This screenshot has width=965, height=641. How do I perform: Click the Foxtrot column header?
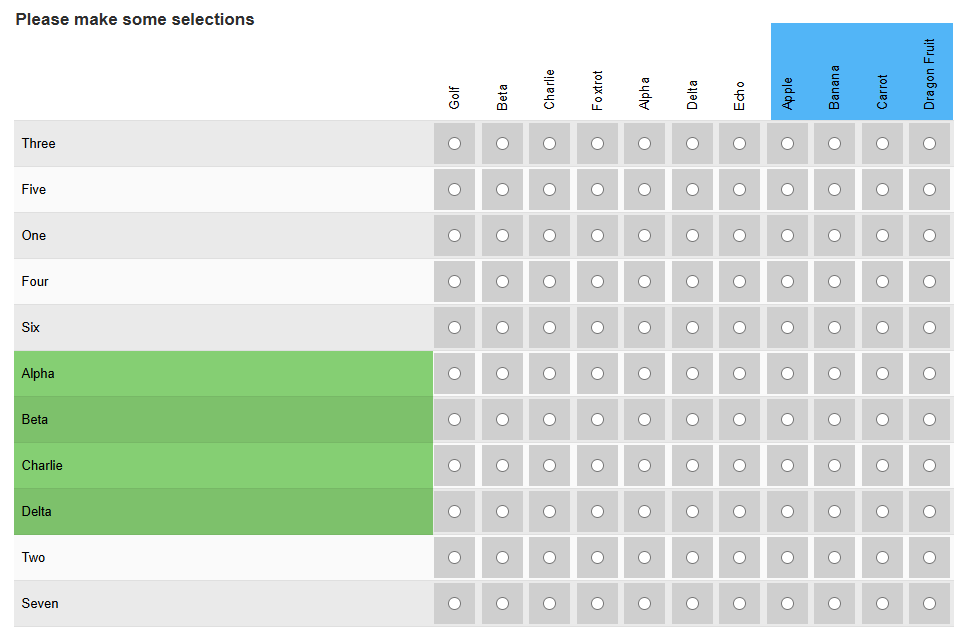tap(597, 90)
